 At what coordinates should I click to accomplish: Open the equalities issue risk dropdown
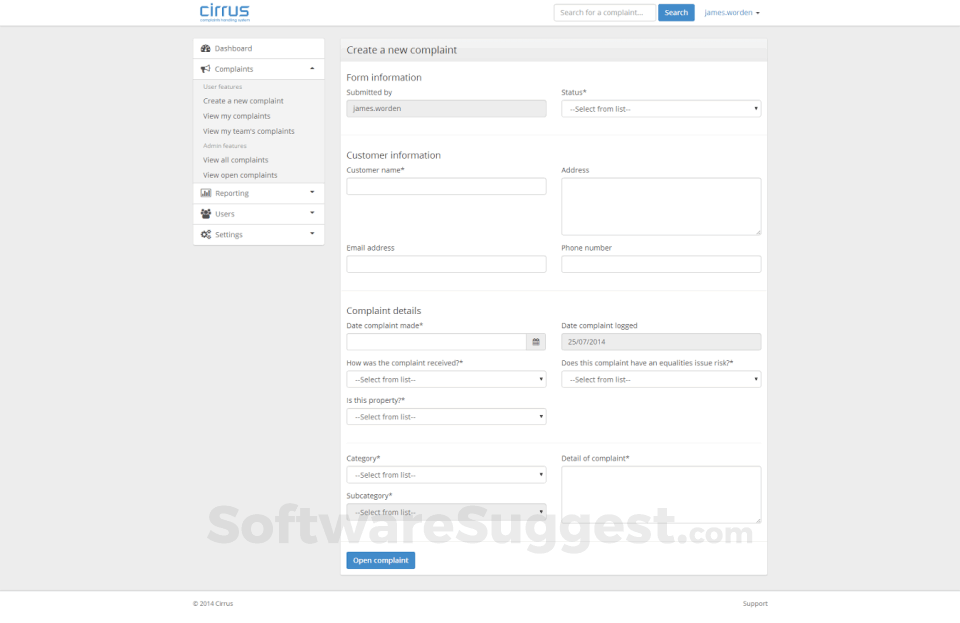click(x=660, y=379)
